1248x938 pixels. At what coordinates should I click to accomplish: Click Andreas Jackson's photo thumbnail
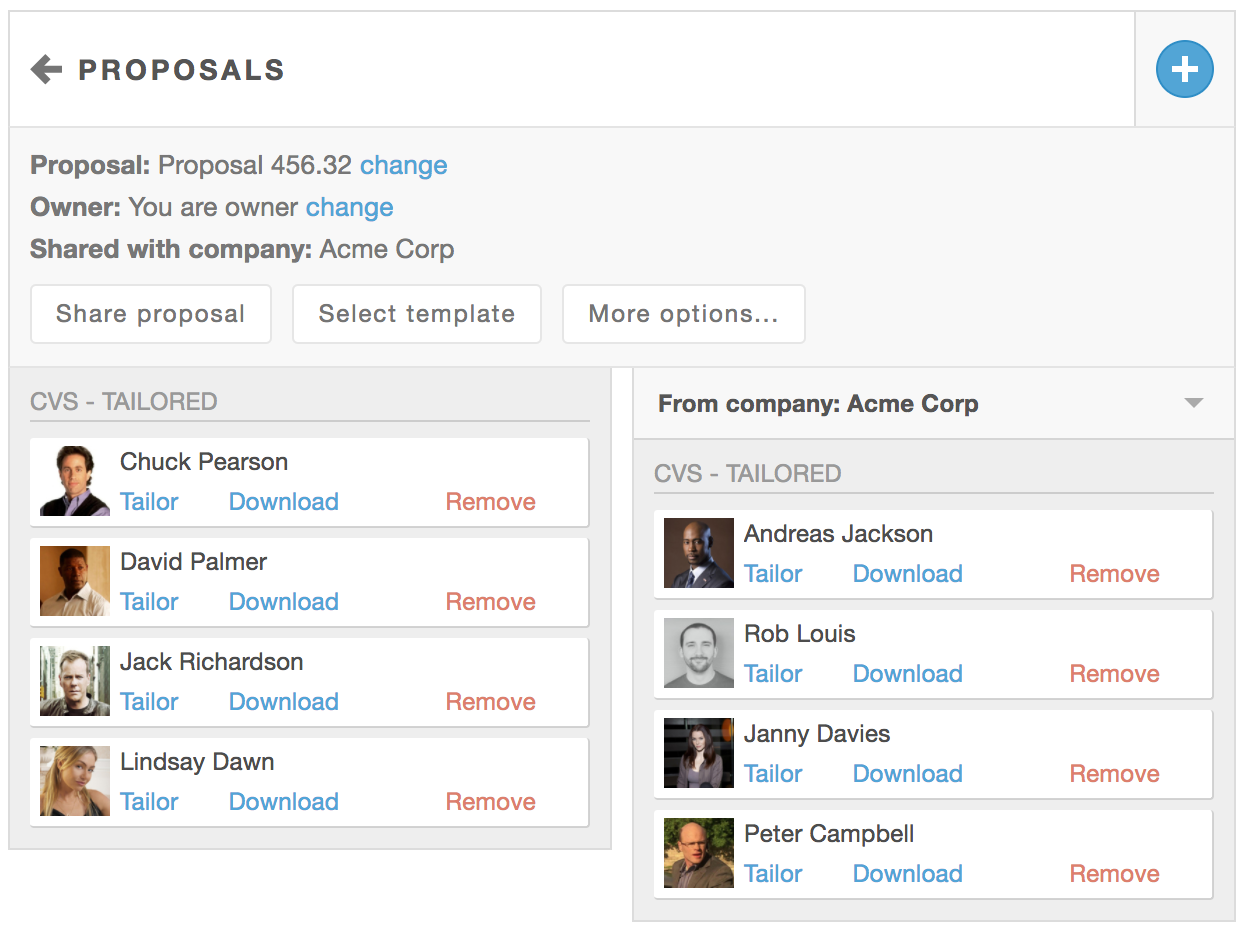pyautogui.click(x=699, y=554)
